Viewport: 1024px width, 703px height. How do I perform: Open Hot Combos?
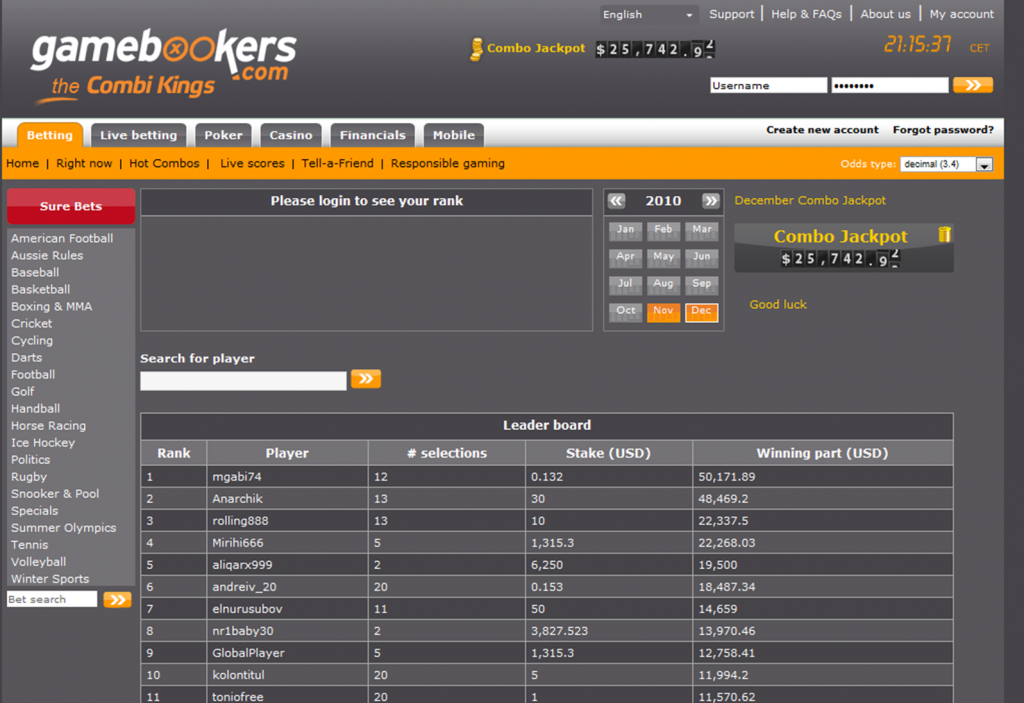(x=164, y=163)
